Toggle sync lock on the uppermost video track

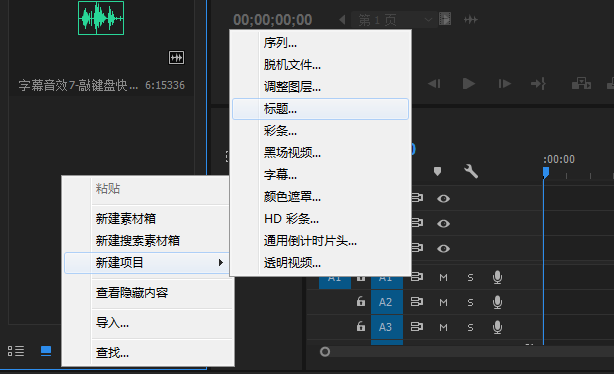point(417,198)
